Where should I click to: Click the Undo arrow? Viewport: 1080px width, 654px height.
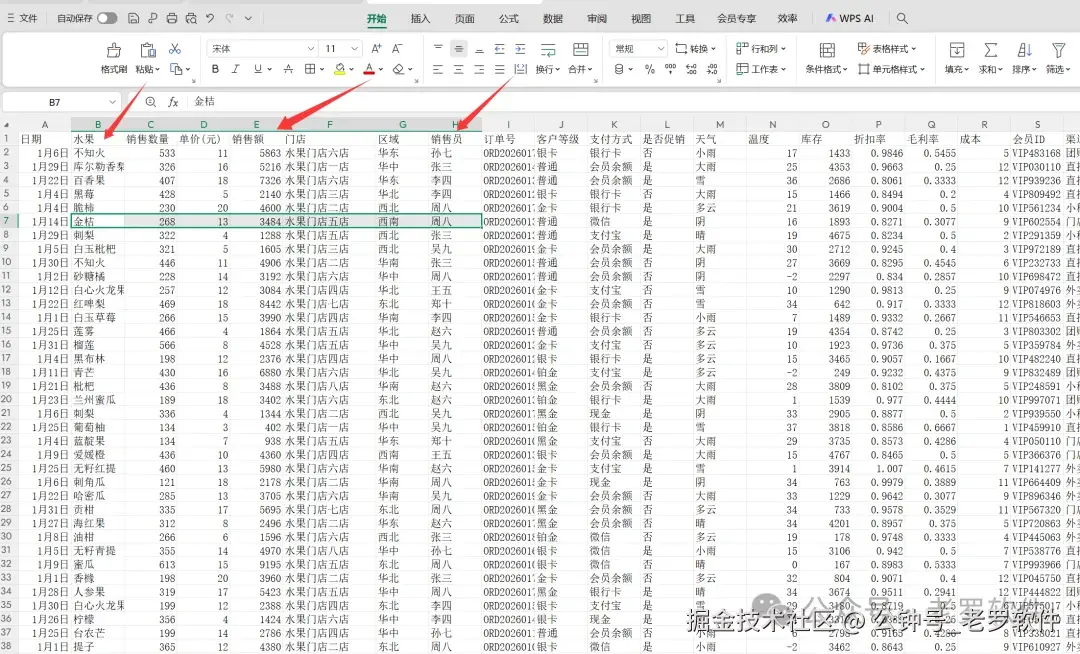tap(210, 19)
